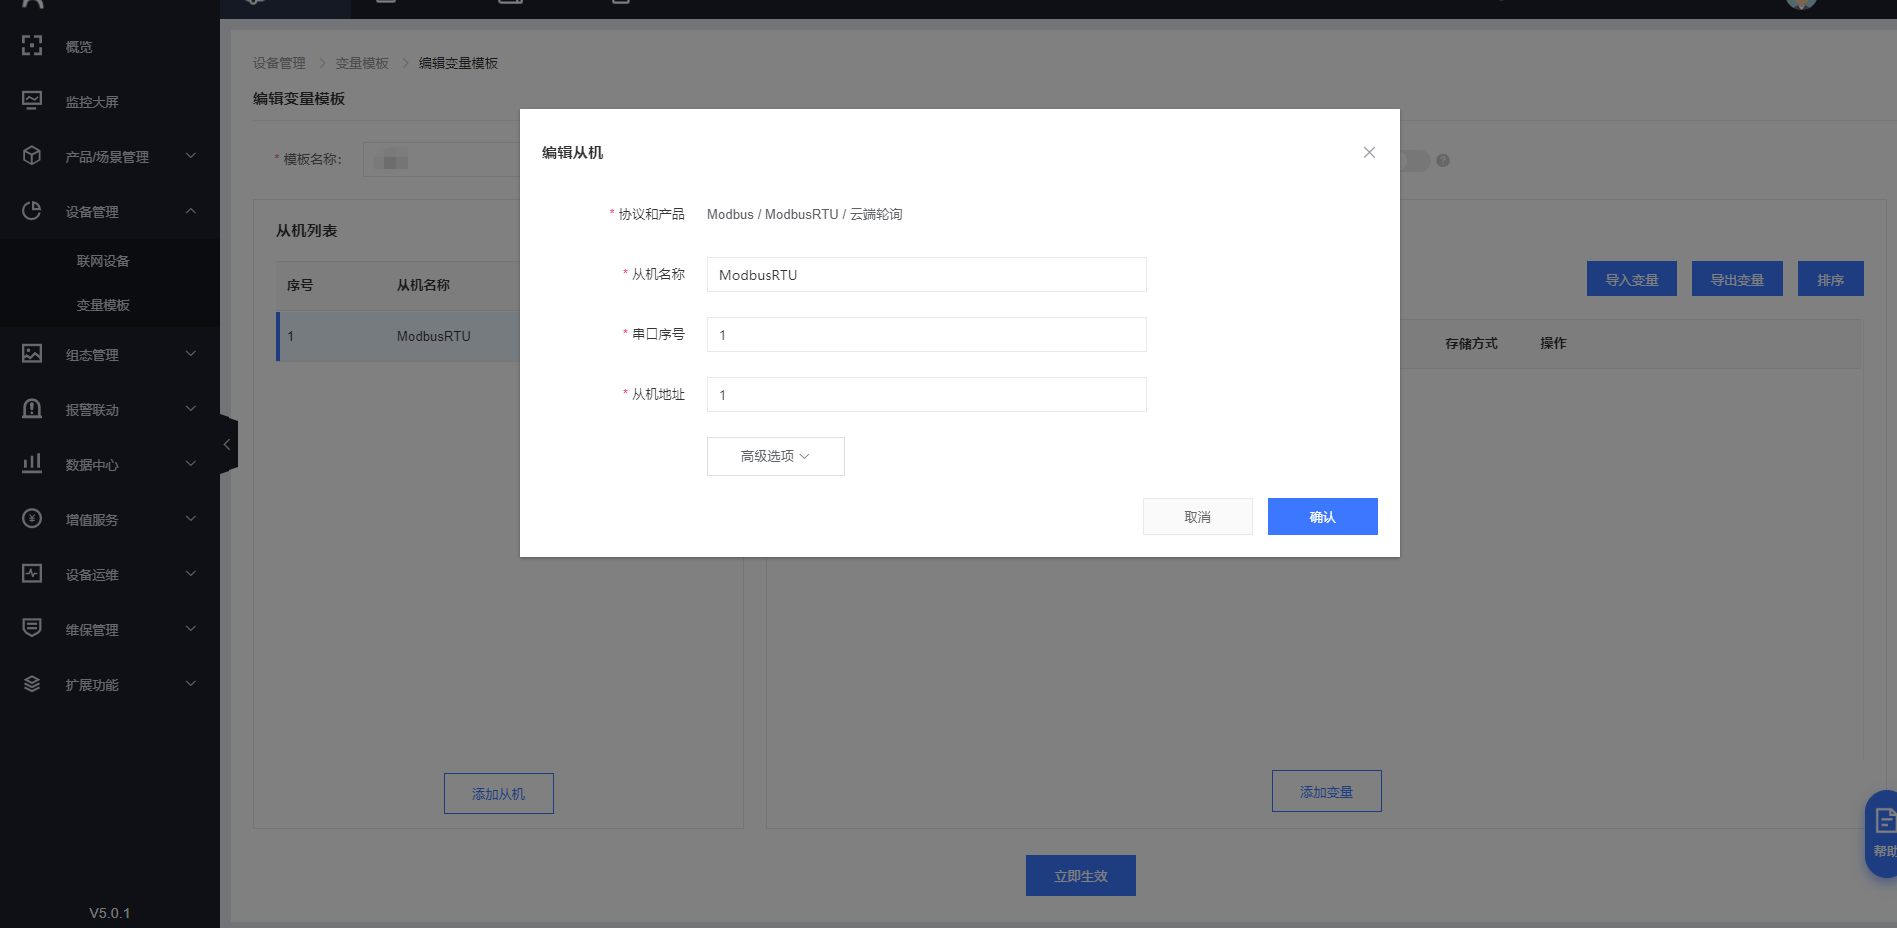Open the 联网设备 submenu item
The height and width of the screenshot is (928, 1897).
[103, 261]
